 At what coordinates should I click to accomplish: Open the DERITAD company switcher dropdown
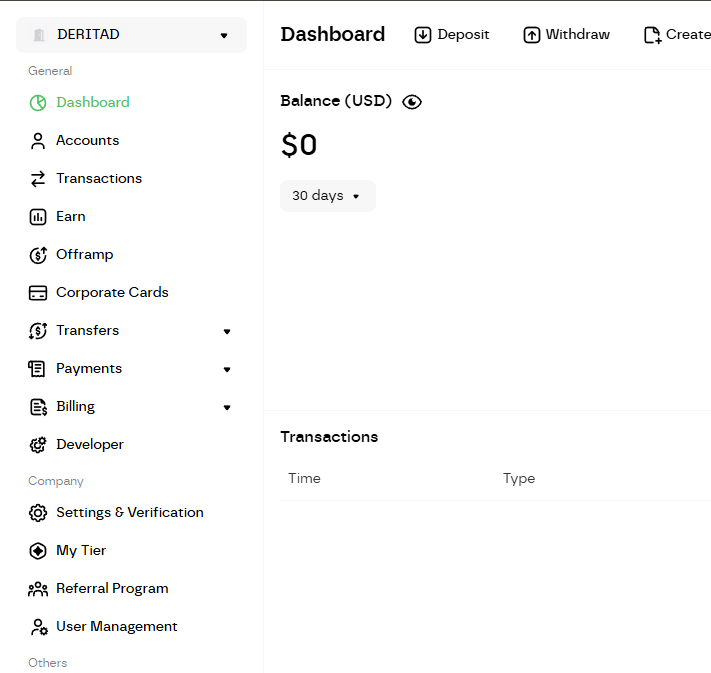131,35
